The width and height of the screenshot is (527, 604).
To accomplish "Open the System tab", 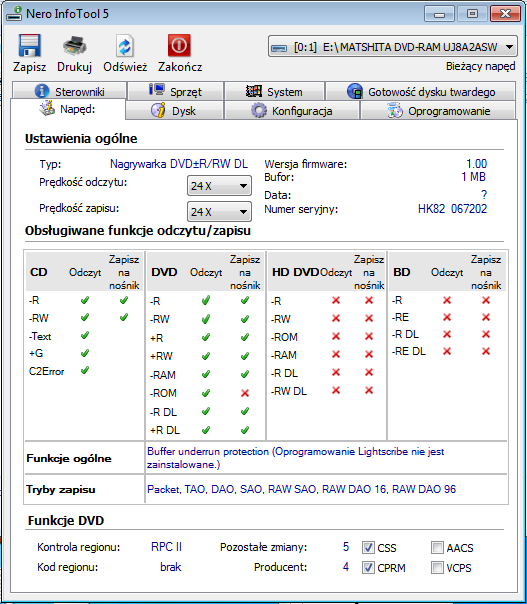I will pos(274,92).
